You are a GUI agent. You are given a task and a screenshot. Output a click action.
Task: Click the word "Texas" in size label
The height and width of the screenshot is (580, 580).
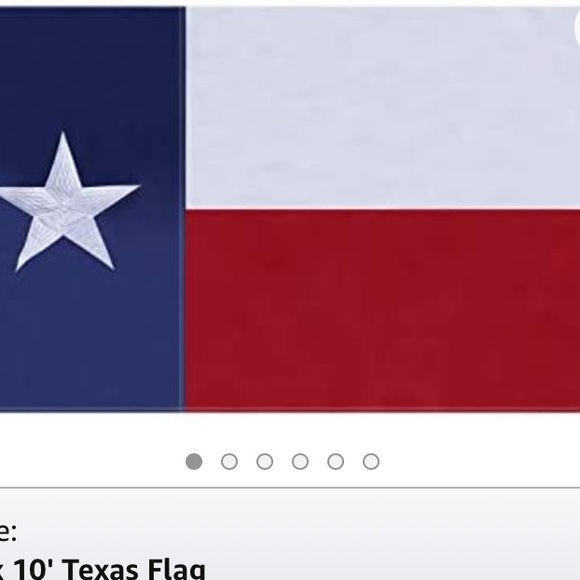(100, 570)
